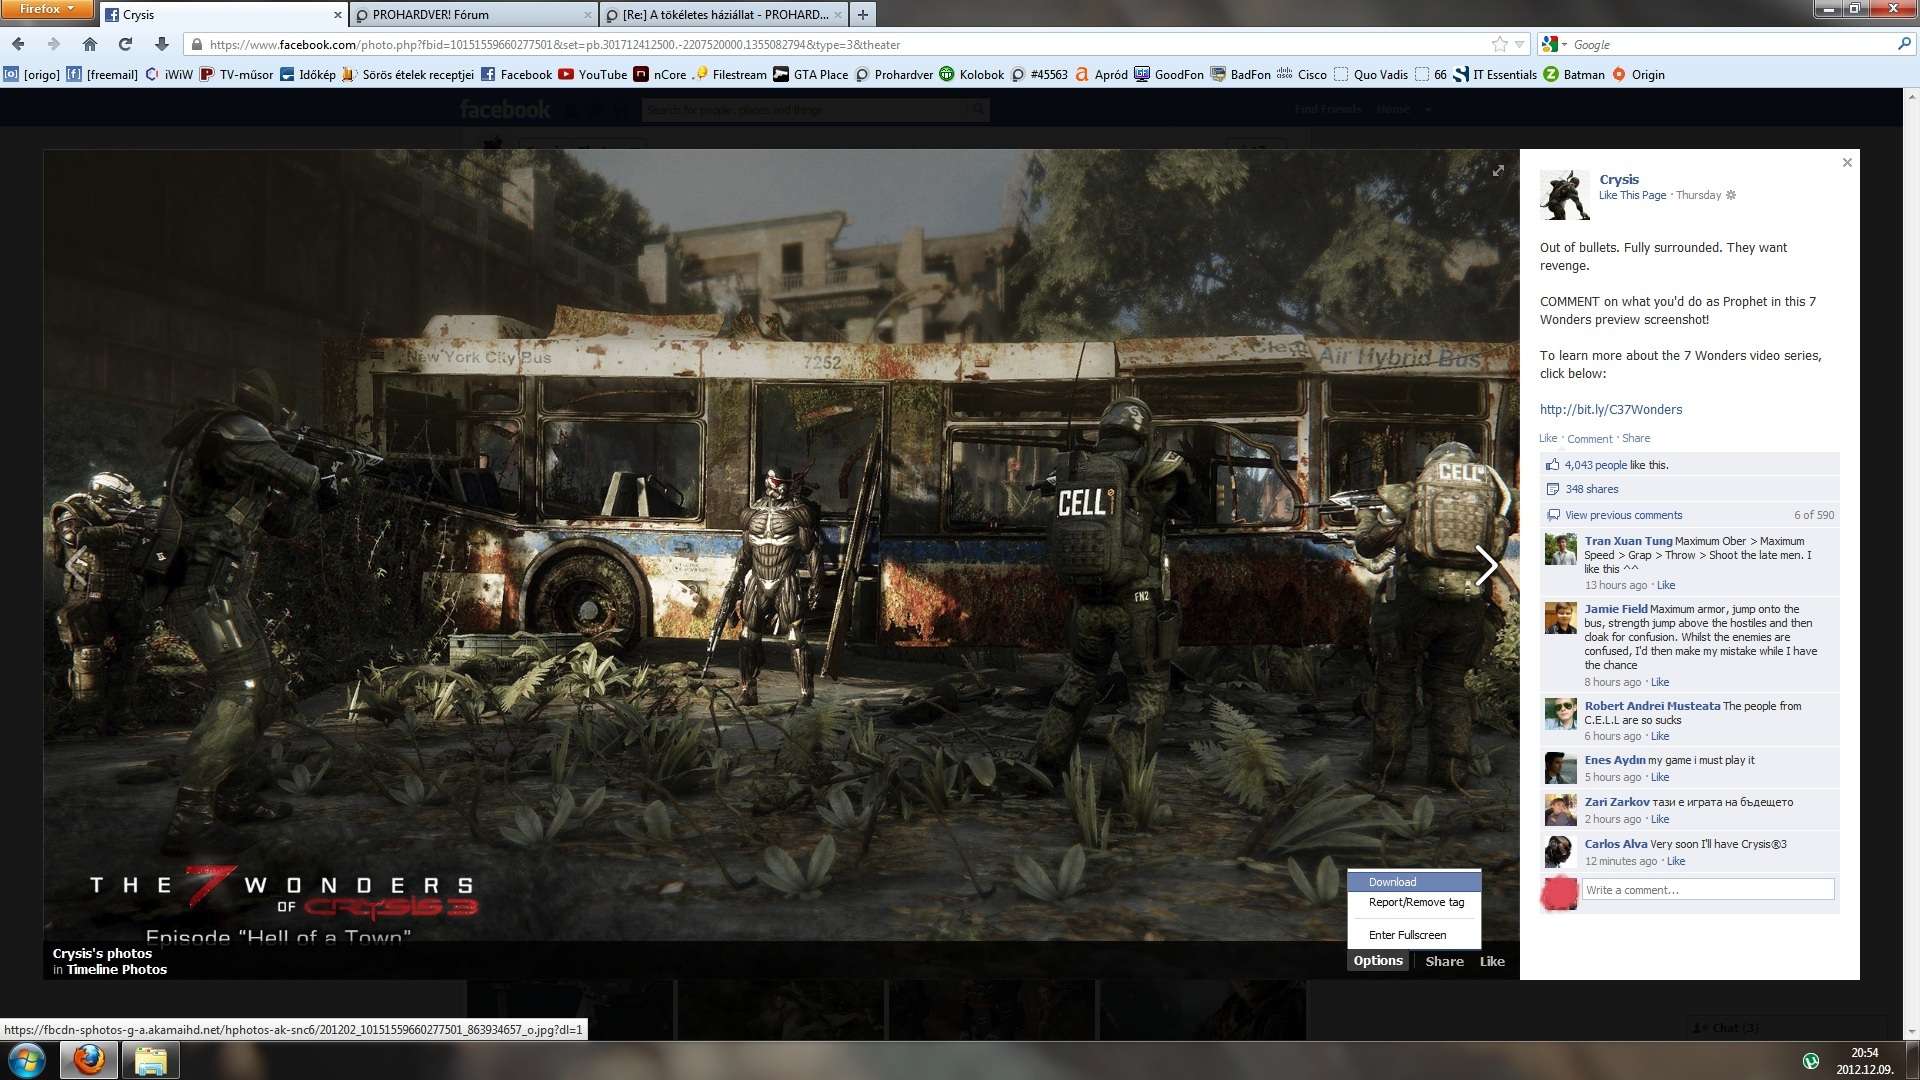The height and width of the screenshot is (1080, 1920).
Task: Open the Időkép bookmark
Action: (x=308, y=74)
